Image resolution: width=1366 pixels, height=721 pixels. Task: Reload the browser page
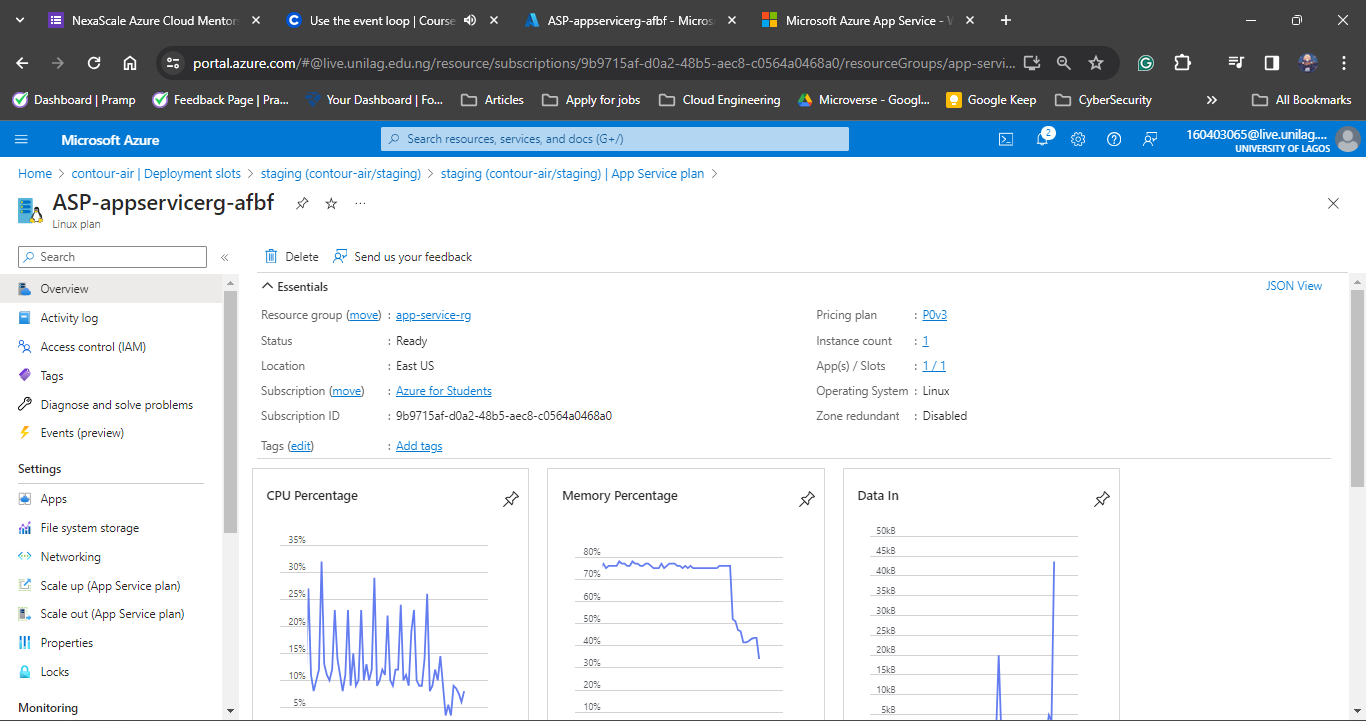pyautogui.click(x=94, y=63)
